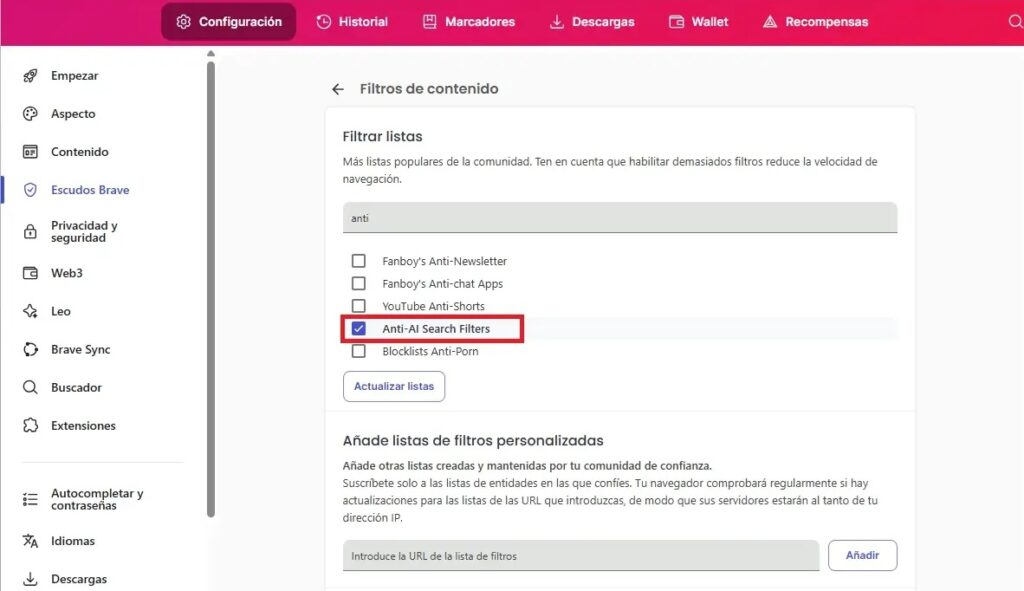1024x591 pixels.
Task: Open Empezar settings section
Action: click(x=74, y=76)
